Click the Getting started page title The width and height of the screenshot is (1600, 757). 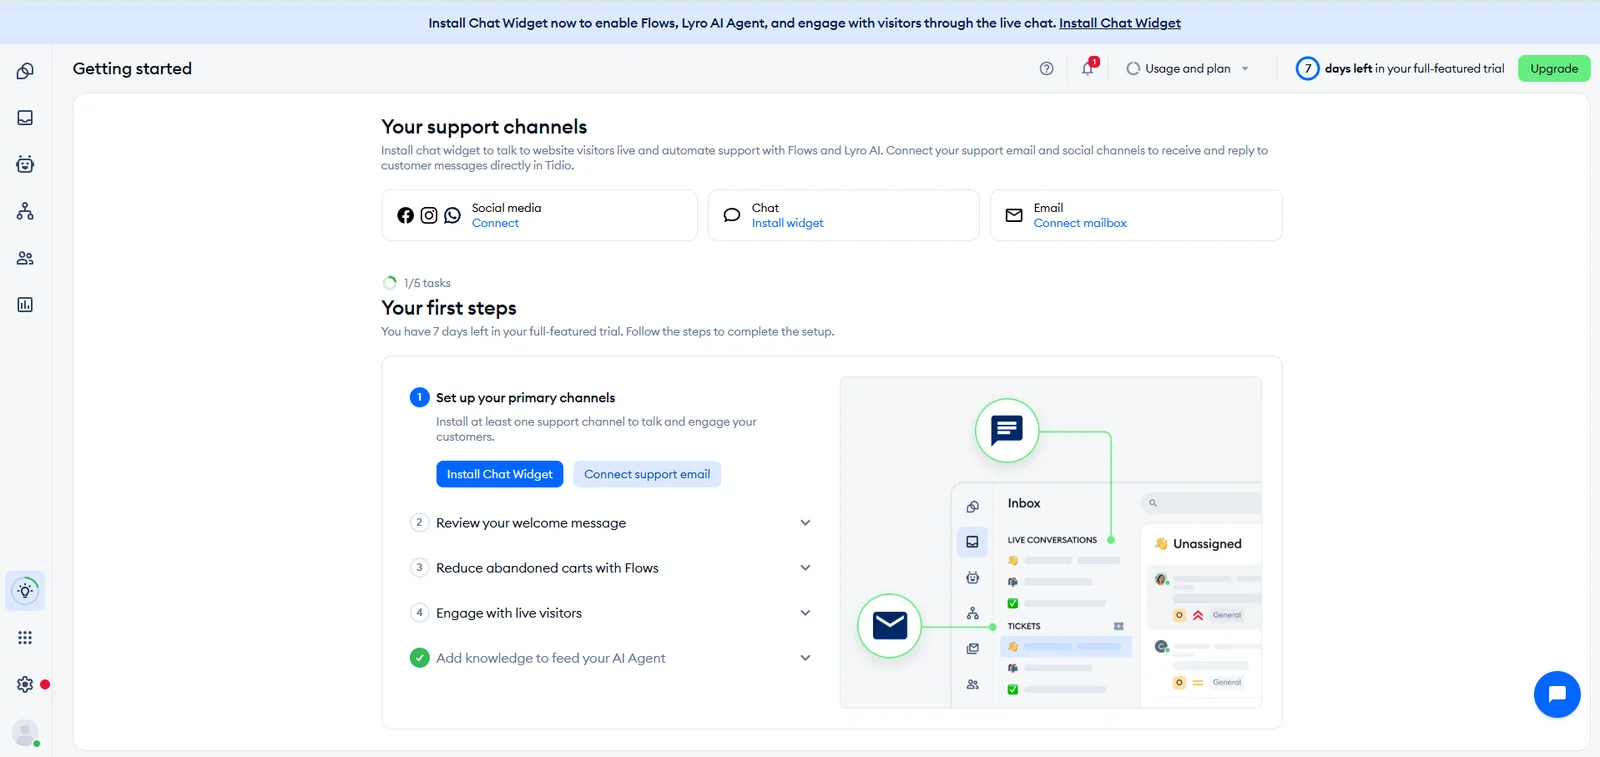coord(132,69)
